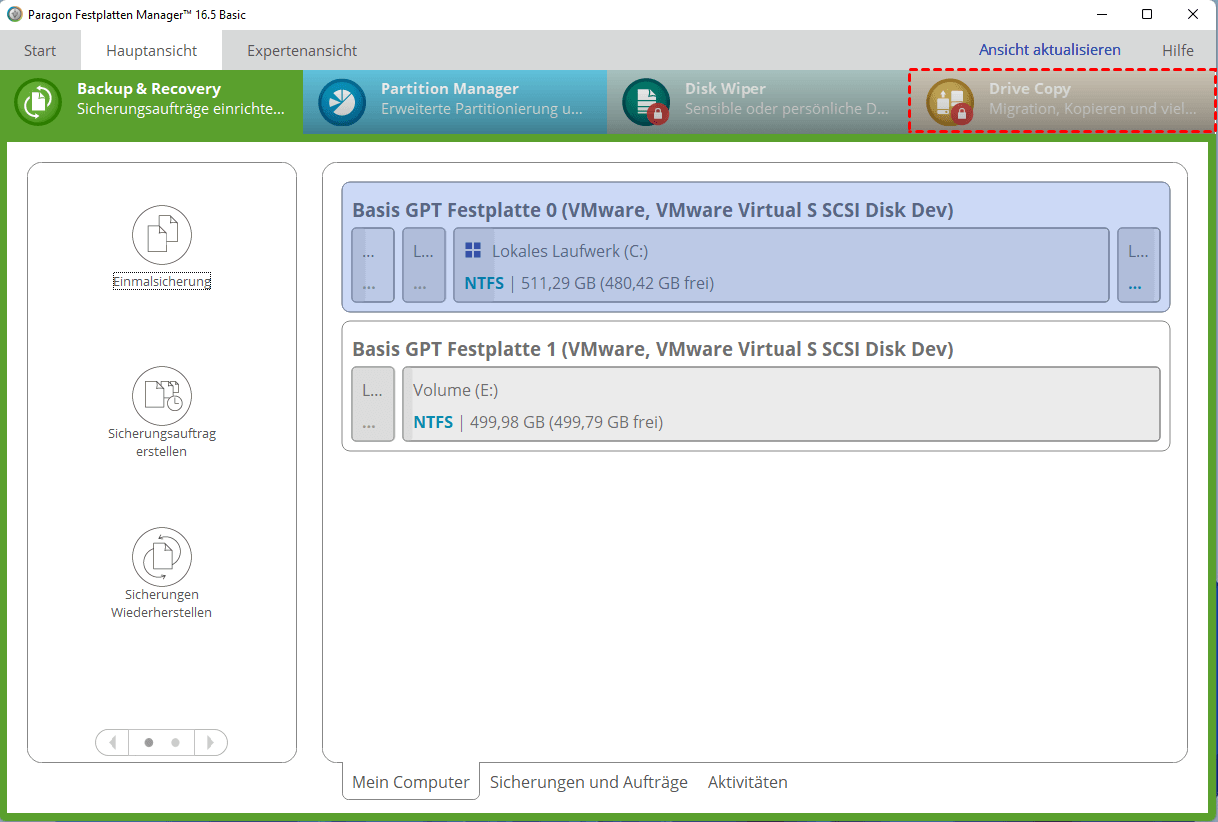1218x822 pixels.
Task: Click the Drive Copy title text
Action: pos(1030,89)
